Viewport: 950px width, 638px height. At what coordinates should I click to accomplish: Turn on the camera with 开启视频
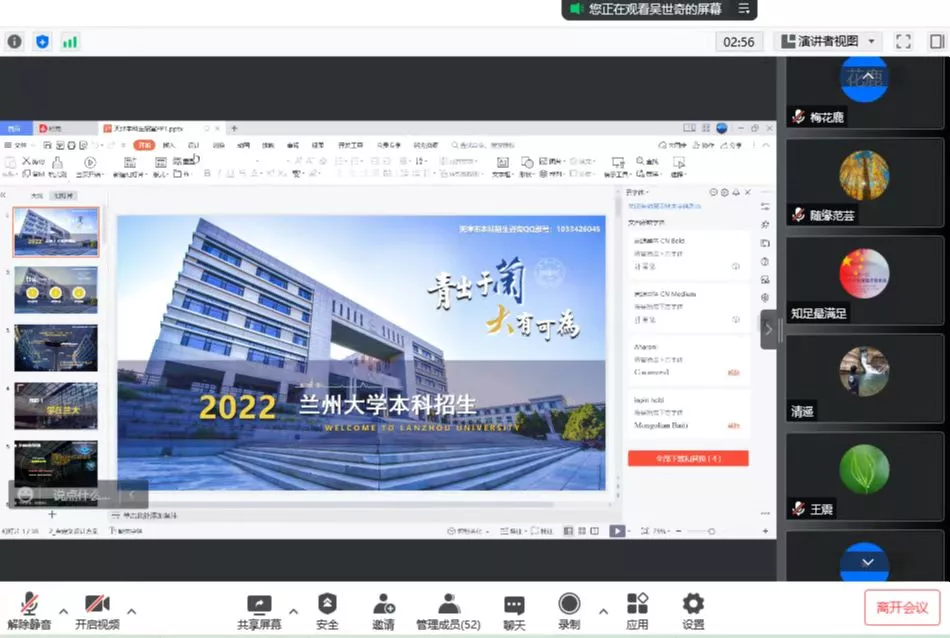(97, 611)
